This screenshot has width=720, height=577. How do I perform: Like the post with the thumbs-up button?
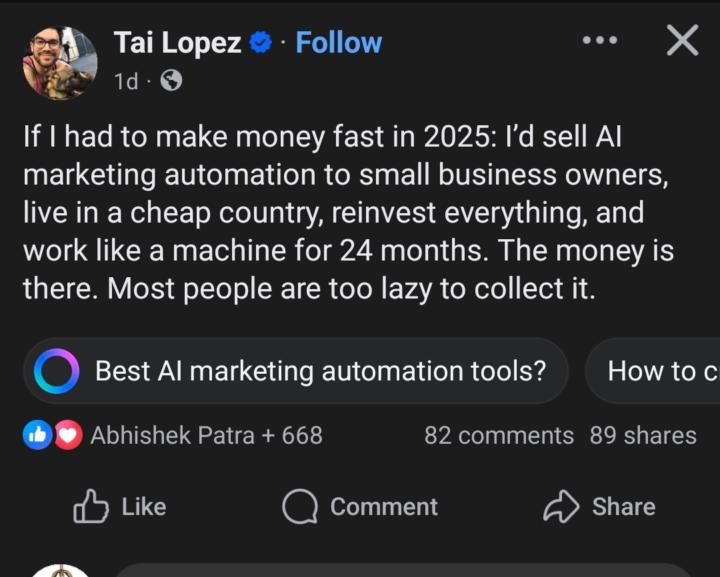pos(119,507)
